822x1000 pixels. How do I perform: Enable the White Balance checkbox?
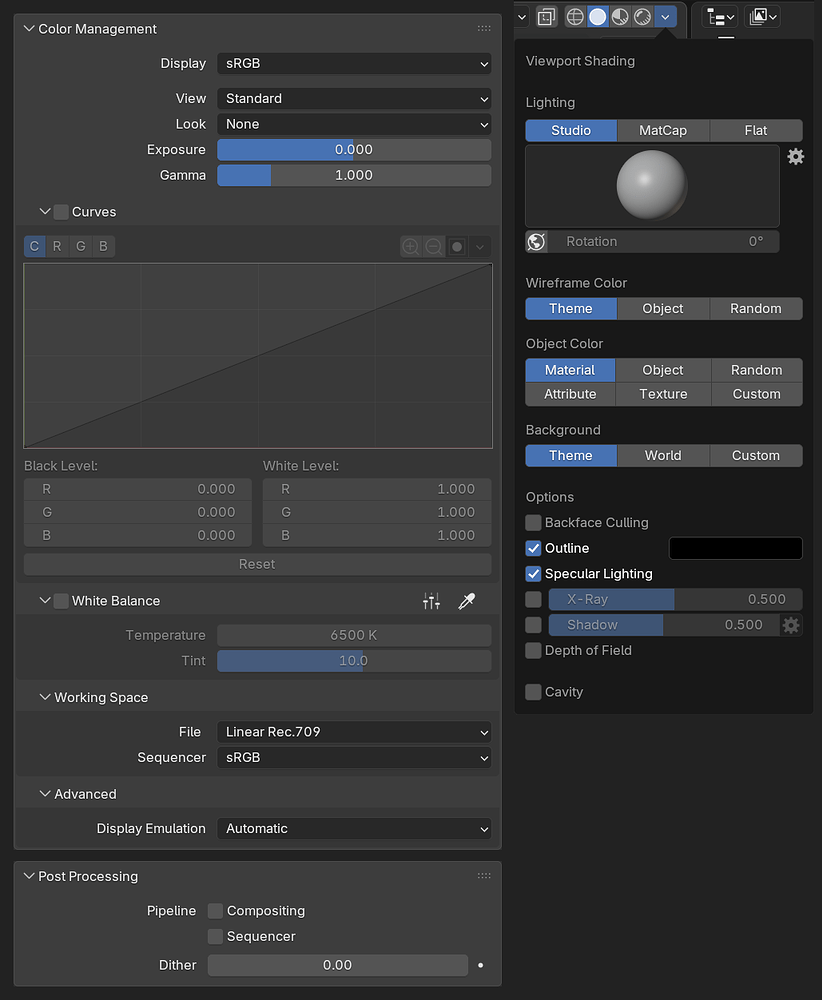tap(61, 601)
